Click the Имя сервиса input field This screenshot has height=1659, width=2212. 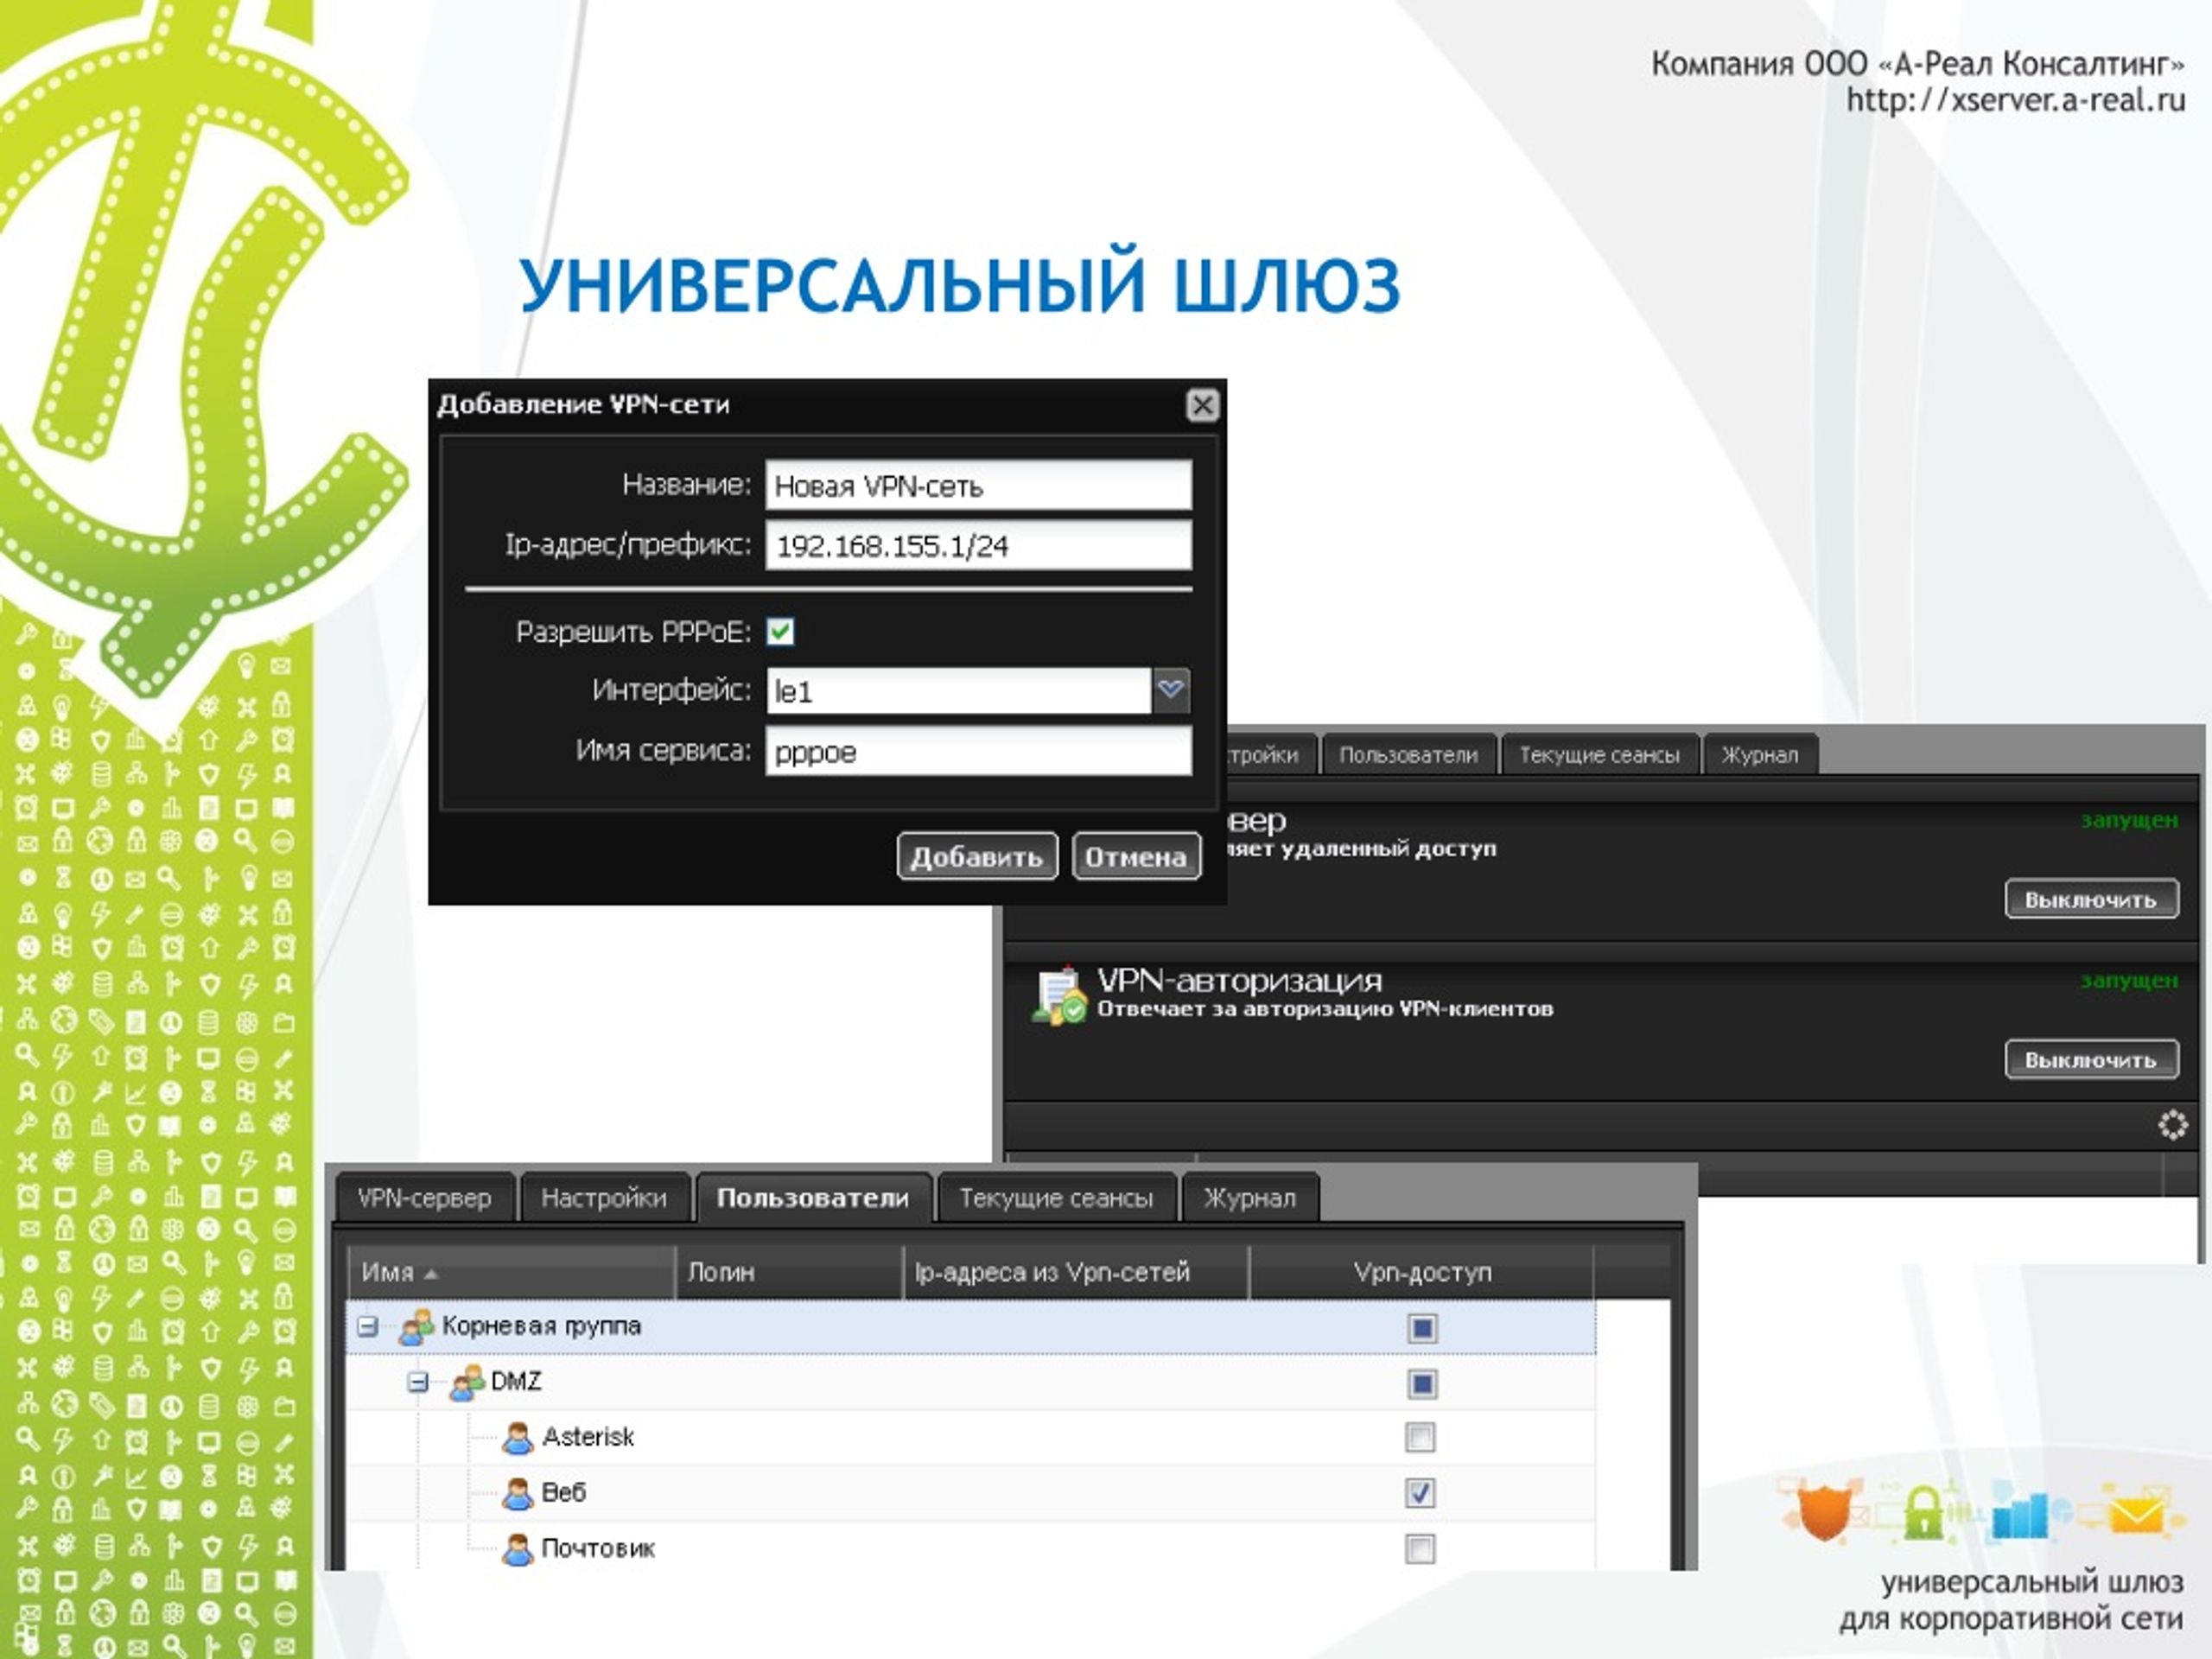click(x=978, y=751)
